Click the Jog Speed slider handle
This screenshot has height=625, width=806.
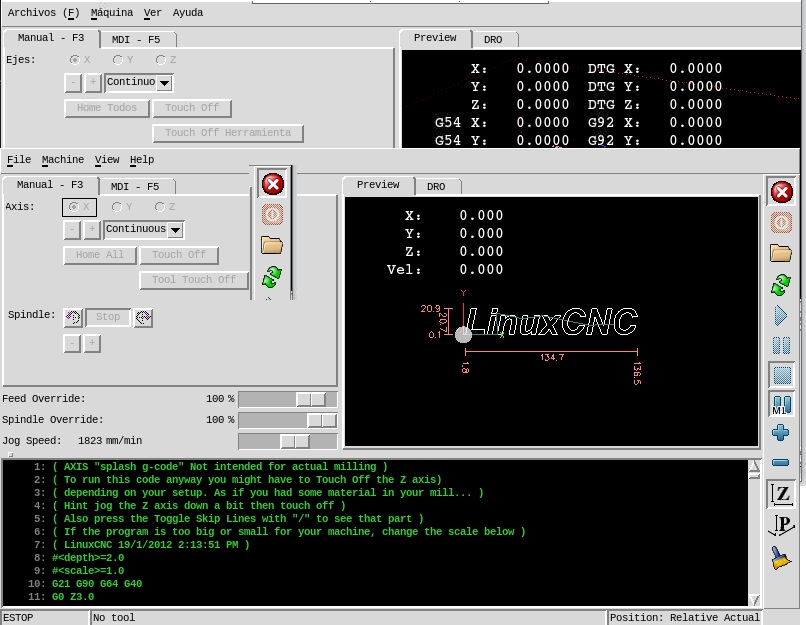[x=295, y=442]
